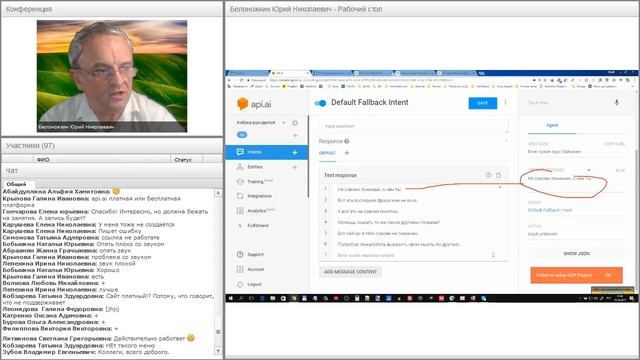Select text response row 6
Viewport: 640px width, 360px height.
click(413, 244)
